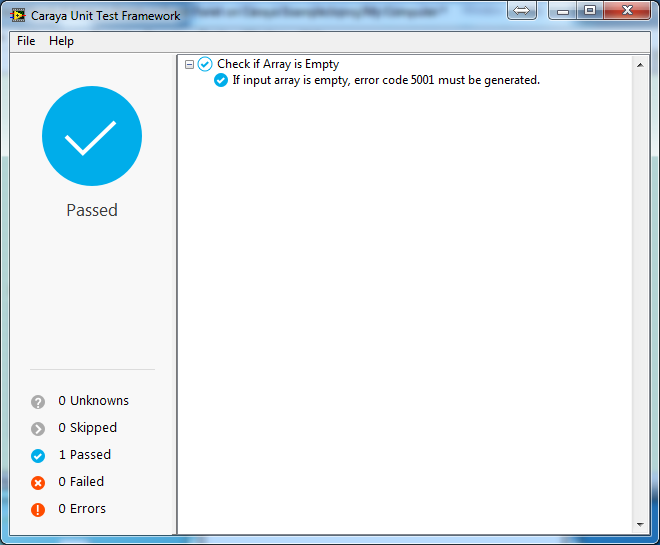
Task: Click the scrollbar down arrow in results tree
Action: 640,524
